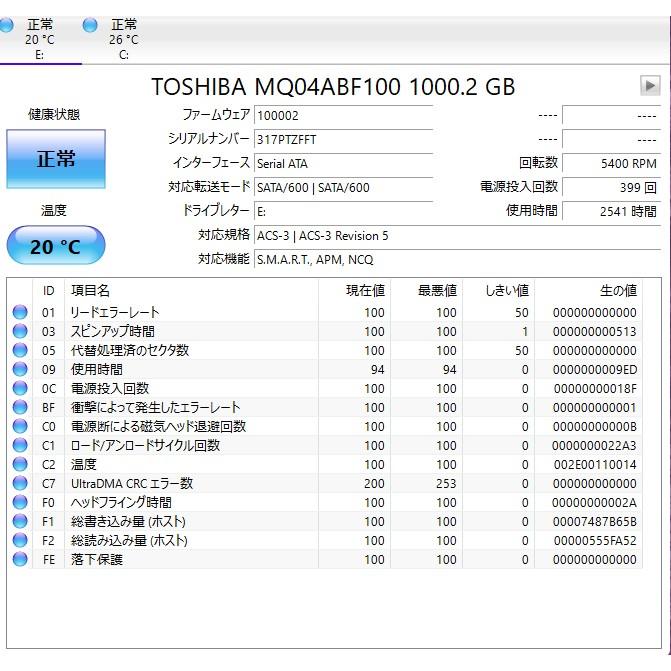The width and height of the screenshot is (671, 671).
Task: Click the status orb for row 01 リードエラーレート
Action: tap(20, 312)
